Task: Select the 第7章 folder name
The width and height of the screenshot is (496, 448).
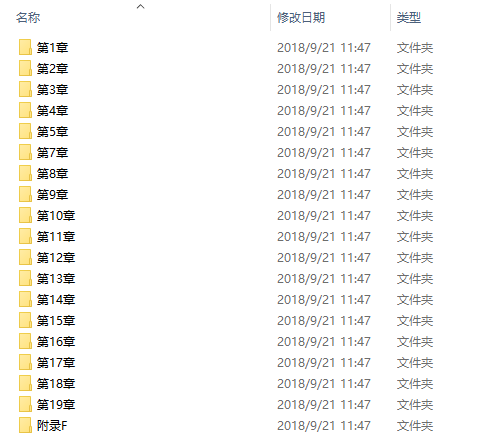Action: tap(52, 153)
